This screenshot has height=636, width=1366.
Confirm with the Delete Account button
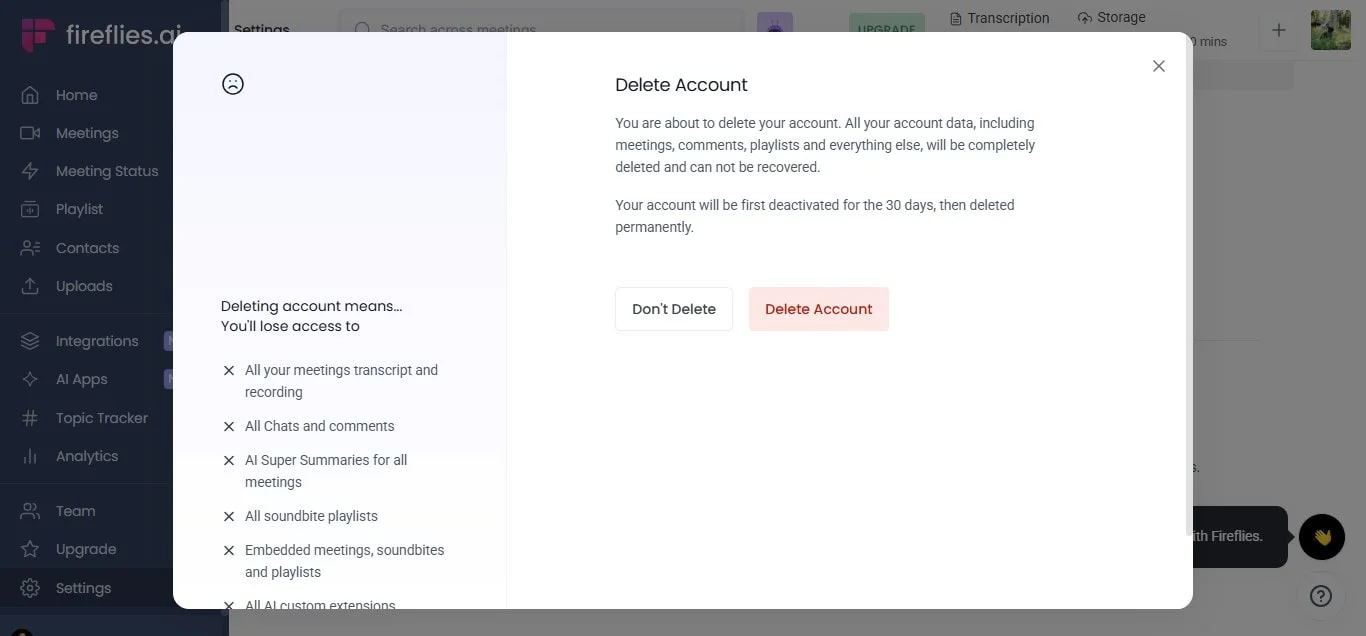point(818,309)
